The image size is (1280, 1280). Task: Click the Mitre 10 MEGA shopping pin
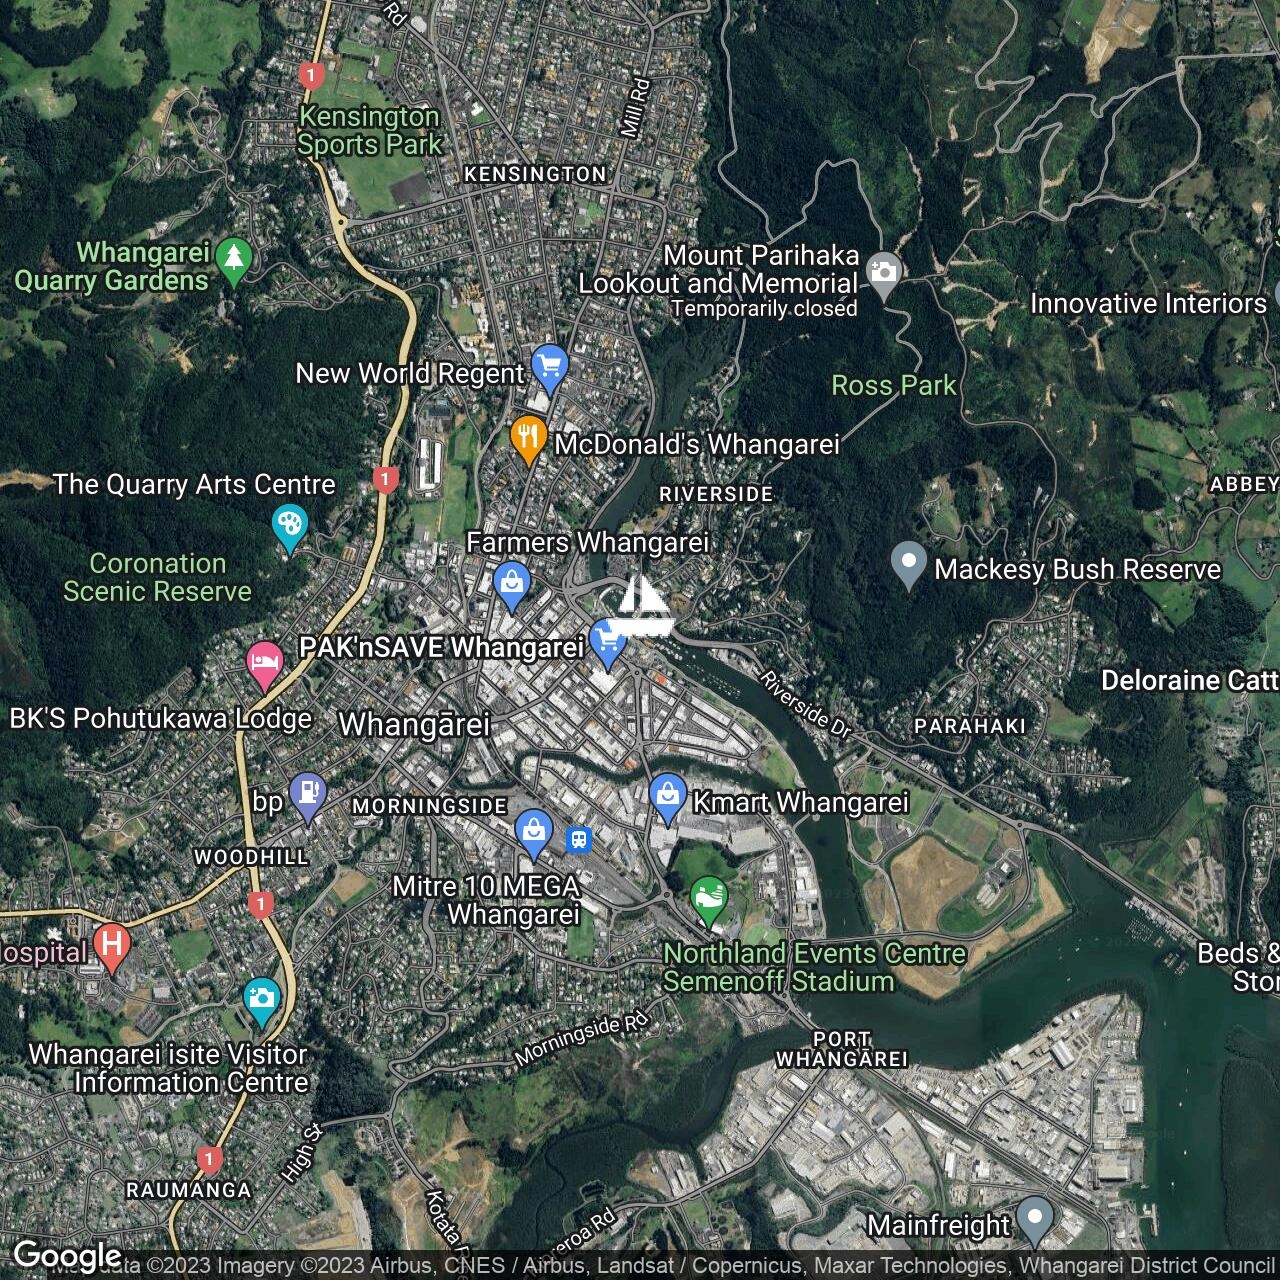[x=534, y=831]
